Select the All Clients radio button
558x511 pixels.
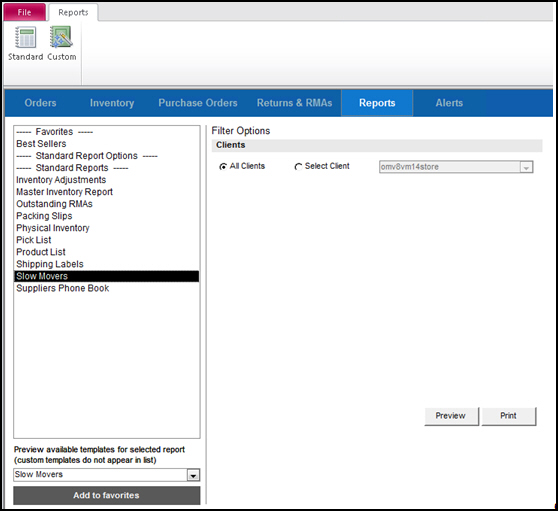click(223, 166)
